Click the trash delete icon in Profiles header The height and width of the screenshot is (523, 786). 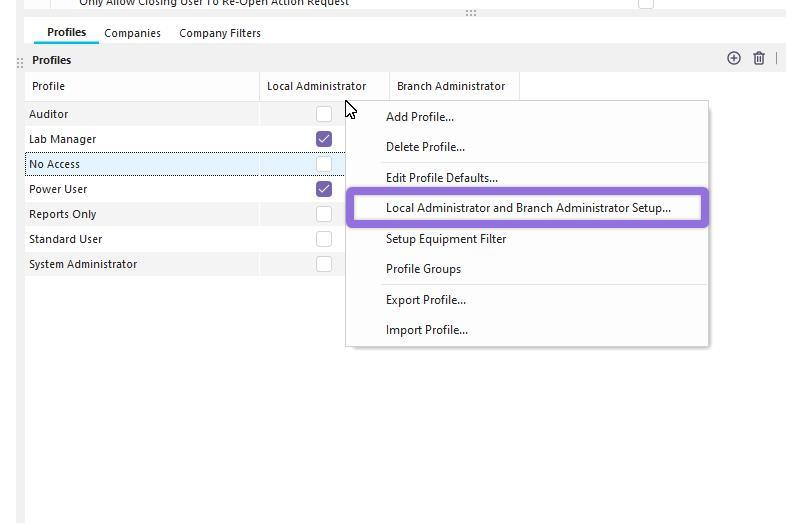[759, 59]
